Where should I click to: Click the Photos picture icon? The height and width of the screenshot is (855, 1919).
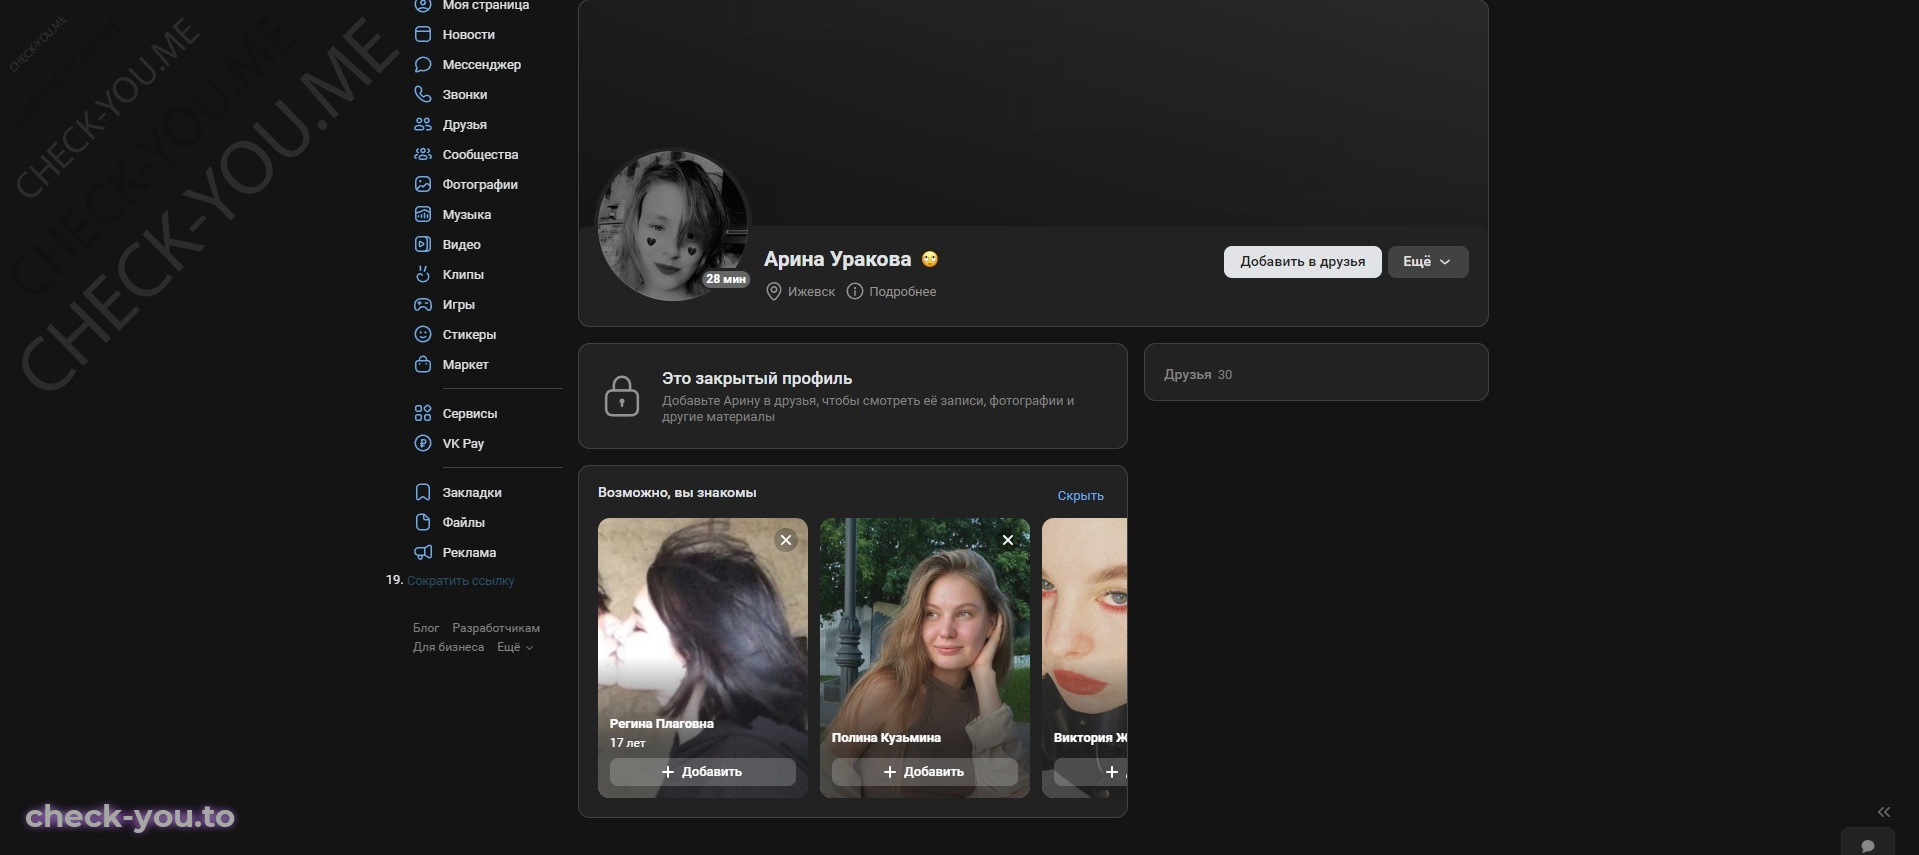tap(423, 184)
